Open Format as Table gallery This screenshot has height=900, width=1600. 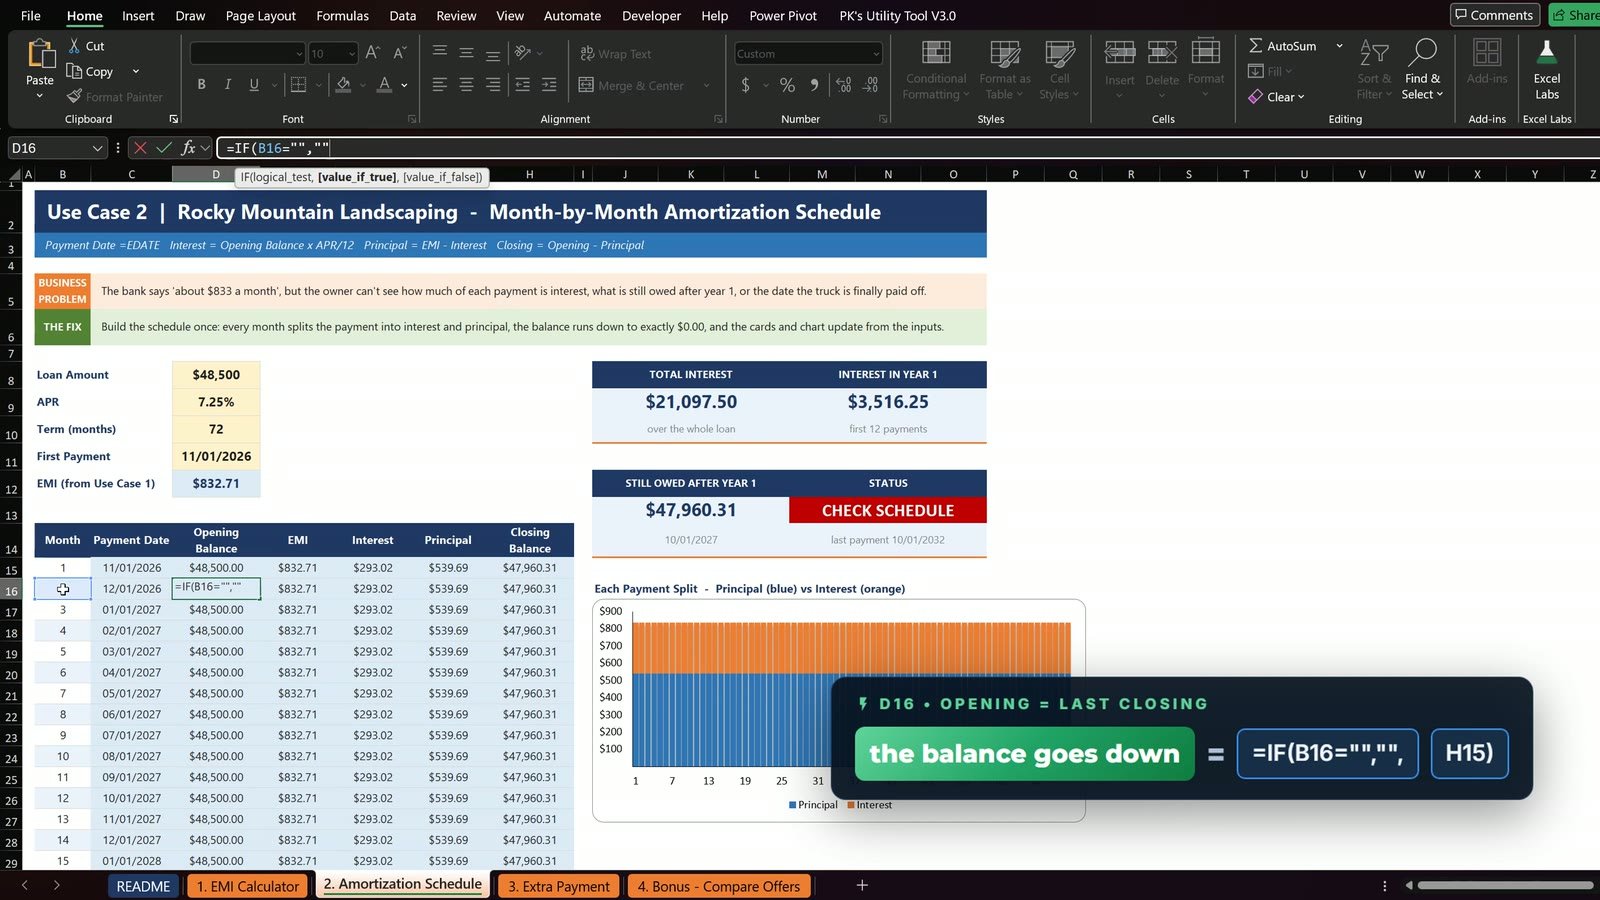(1004, 69)
